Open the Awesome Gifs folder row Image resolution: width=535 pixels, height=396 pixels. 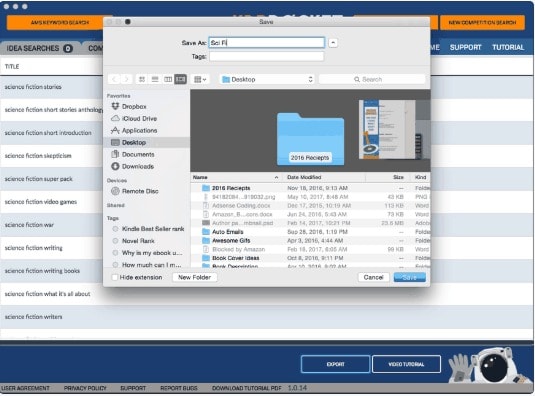click(x=310, y=240)
